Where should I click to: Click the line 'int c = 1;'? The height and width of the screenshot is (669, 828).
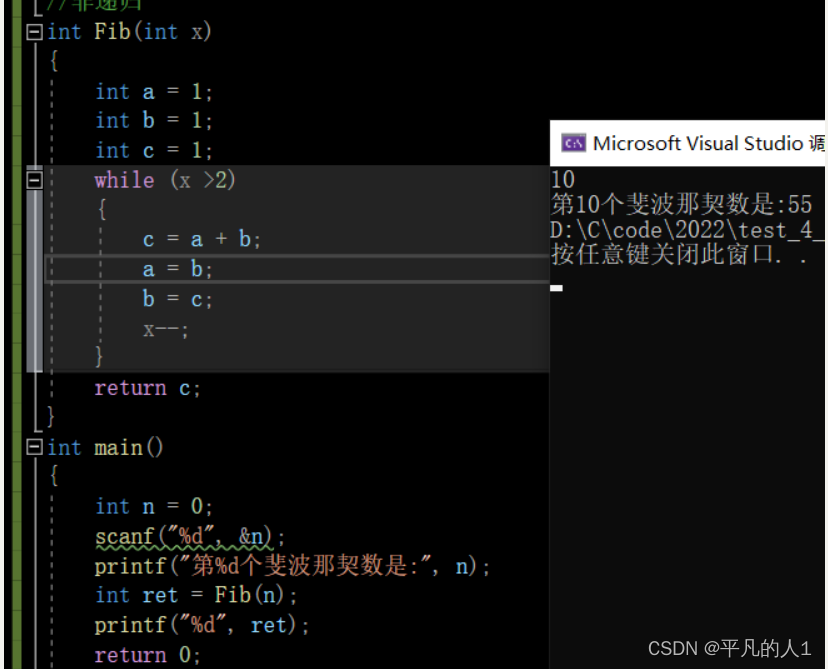point(154,150)
